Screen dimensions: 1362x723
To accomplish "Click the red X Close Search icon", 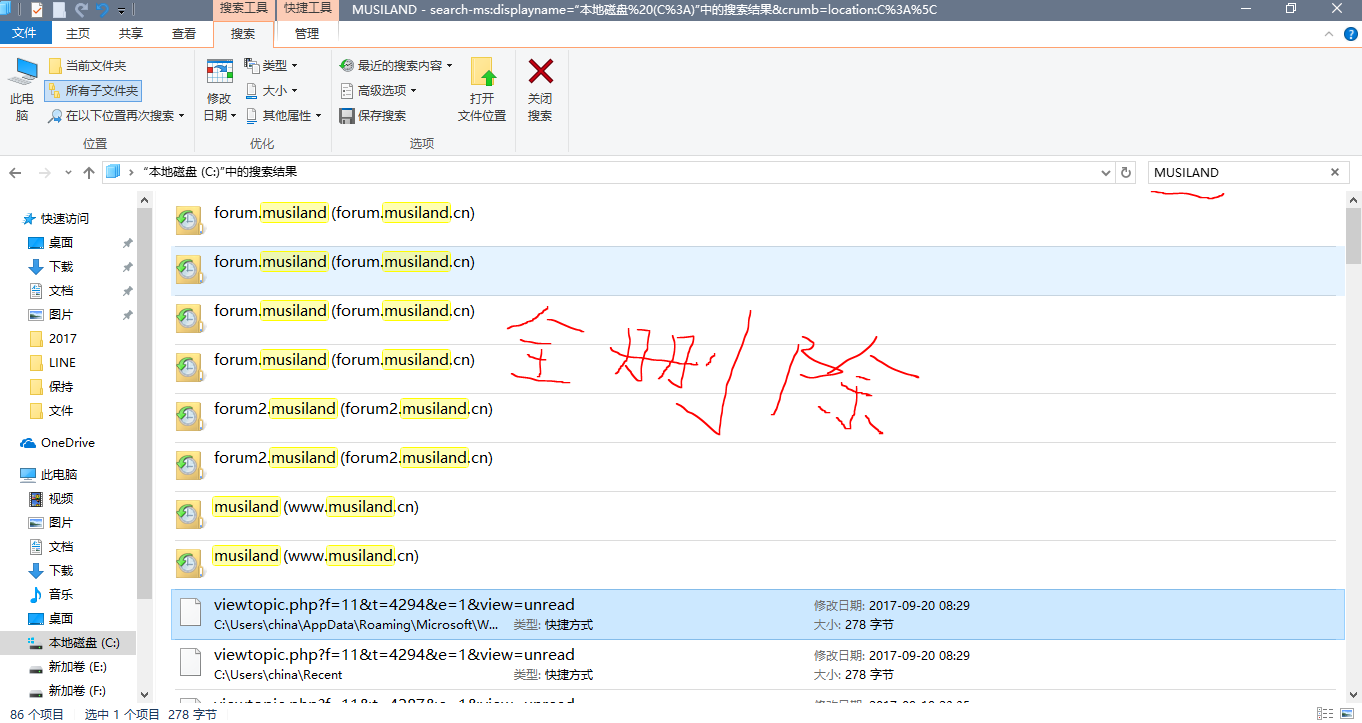I will click(540, 72).
